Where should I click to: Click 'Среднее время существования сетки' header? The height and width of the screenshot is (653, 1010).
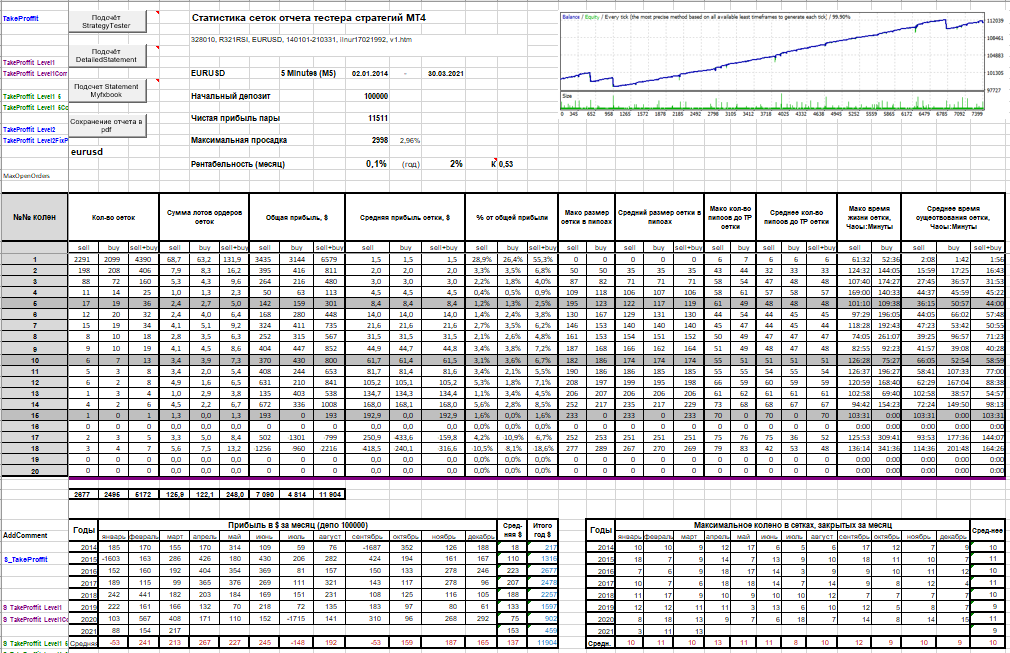click(x=953, y=218)
